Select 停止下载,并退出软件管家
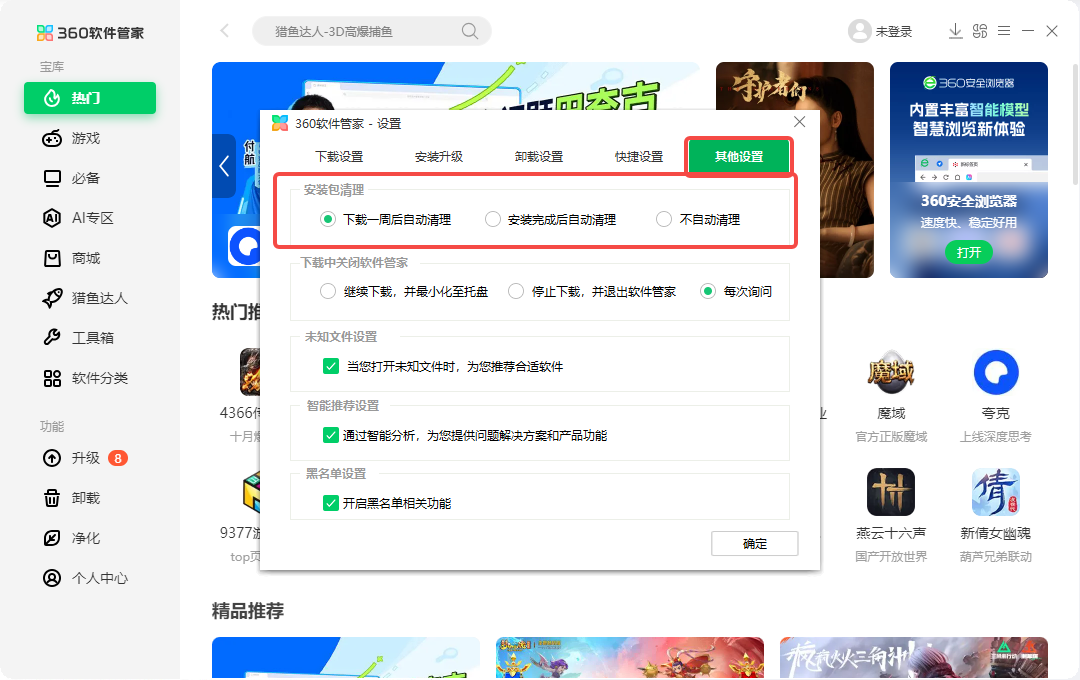1080x680 pixels. coord(592,291)
